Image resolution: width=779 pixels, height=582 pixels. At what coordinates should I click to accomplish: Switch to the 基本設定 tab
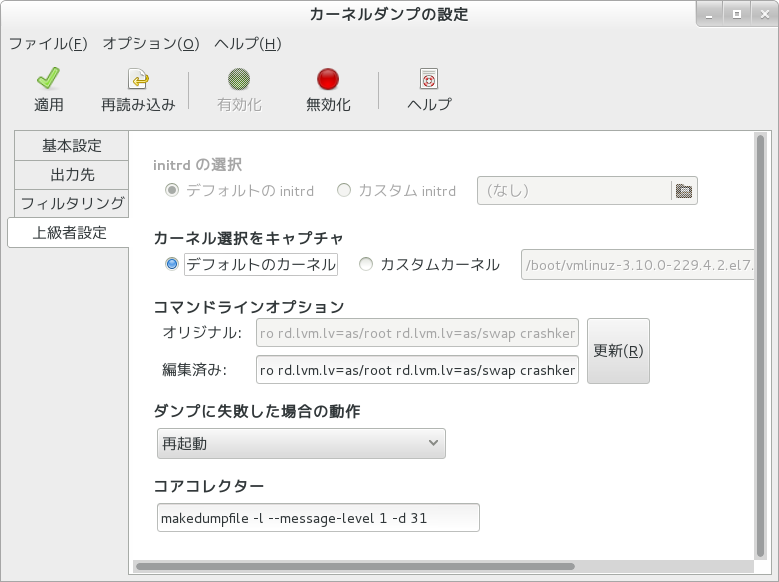pyautogui.click(x=71, y=146)
